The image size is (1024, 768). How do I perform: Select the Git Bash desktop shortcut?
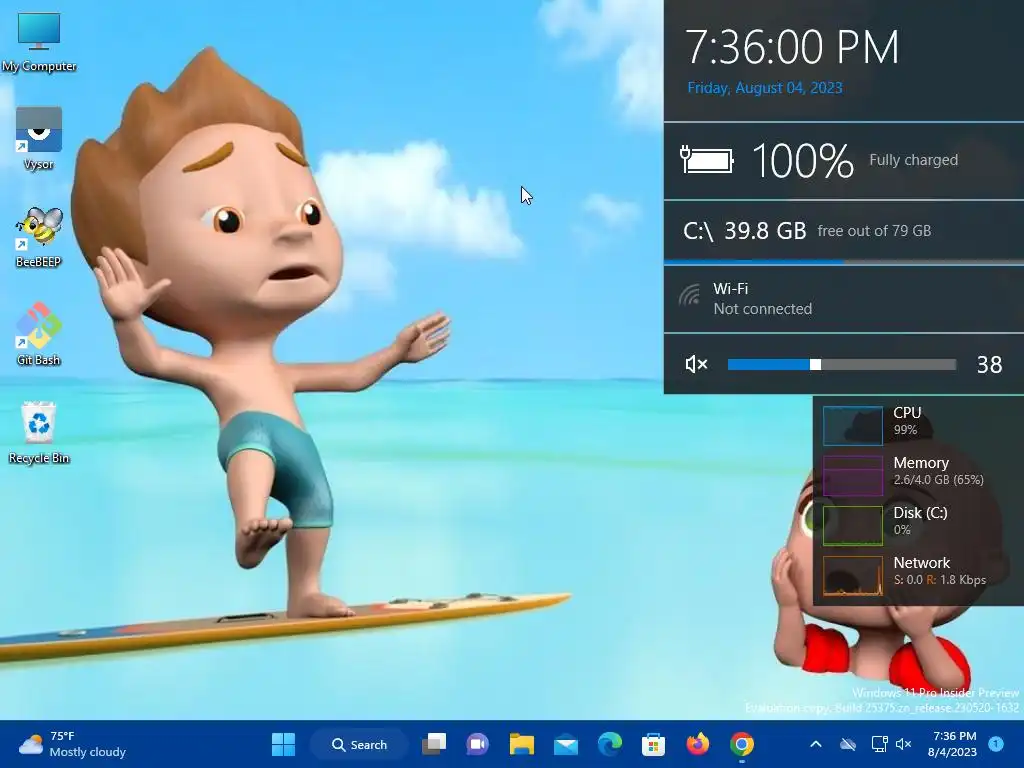pyautogui.click(x=39, y=334)
